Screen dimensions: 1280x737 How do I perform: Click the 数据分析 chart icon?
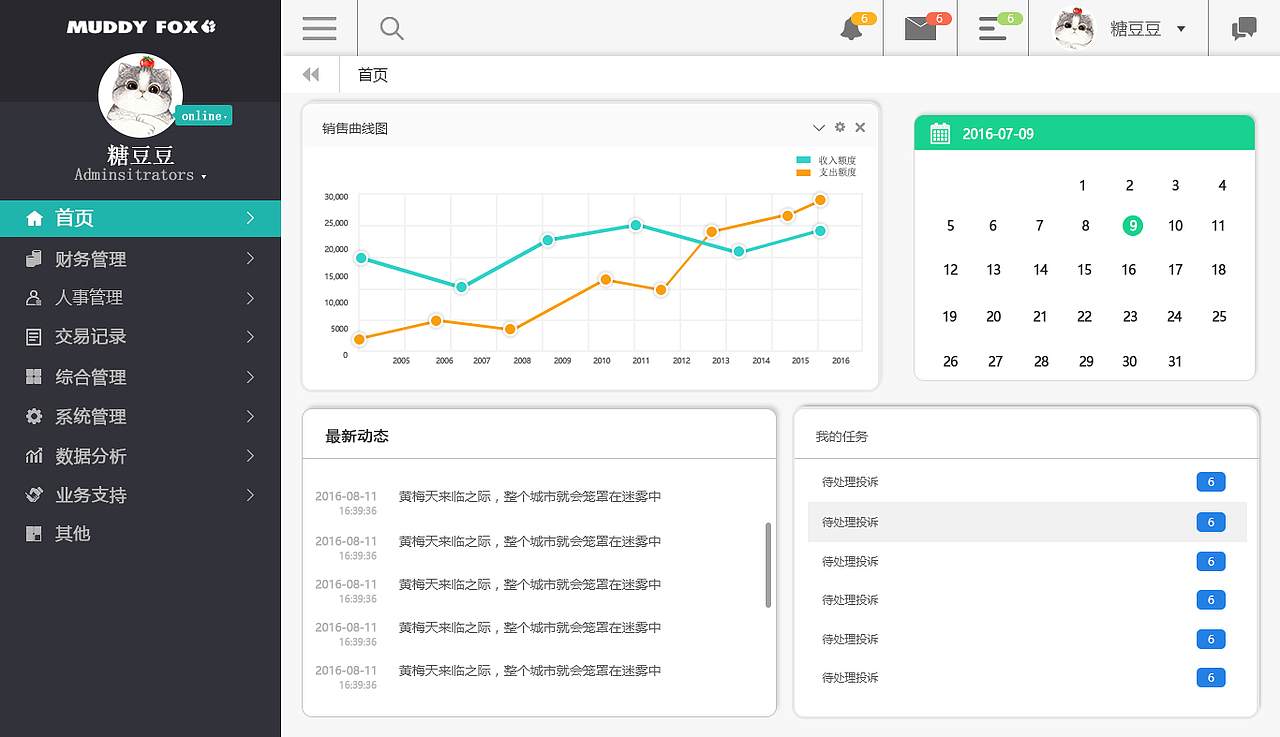point(34,456)
